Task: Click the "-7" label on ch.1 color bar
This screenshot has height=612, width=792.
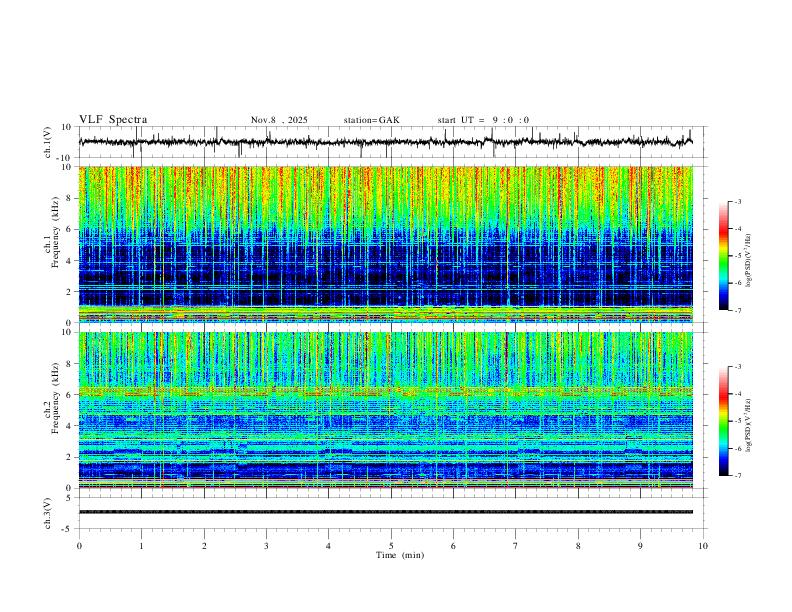Action: 737,311
